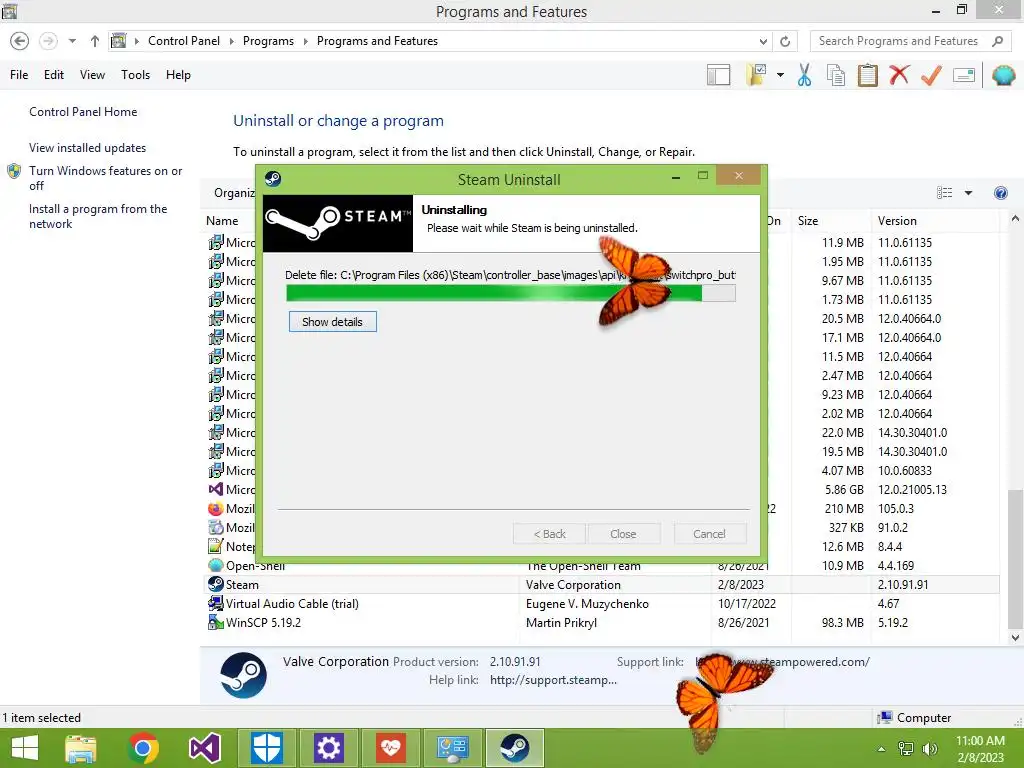The height and width of the screenshot is (768, 1024).
Task: Click the Search Programs and Features field
Action: tap(909, 41)
